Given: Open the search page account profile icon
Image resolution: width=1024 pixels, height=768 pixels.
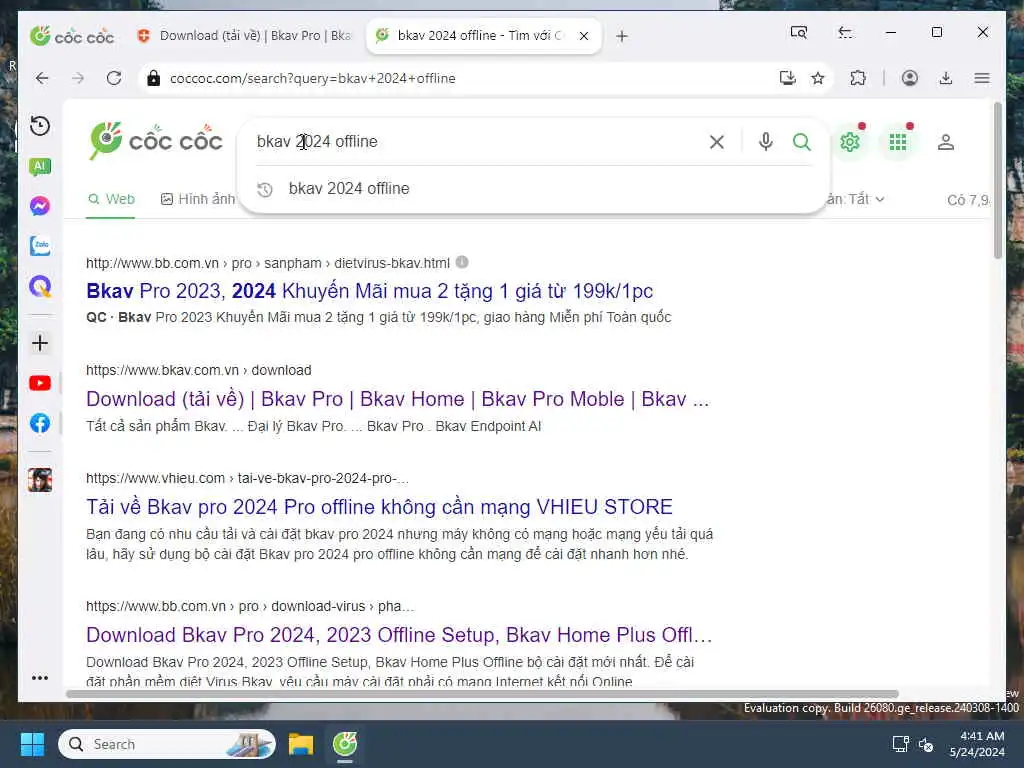Looking at the screenshot, I should point(946,142).
